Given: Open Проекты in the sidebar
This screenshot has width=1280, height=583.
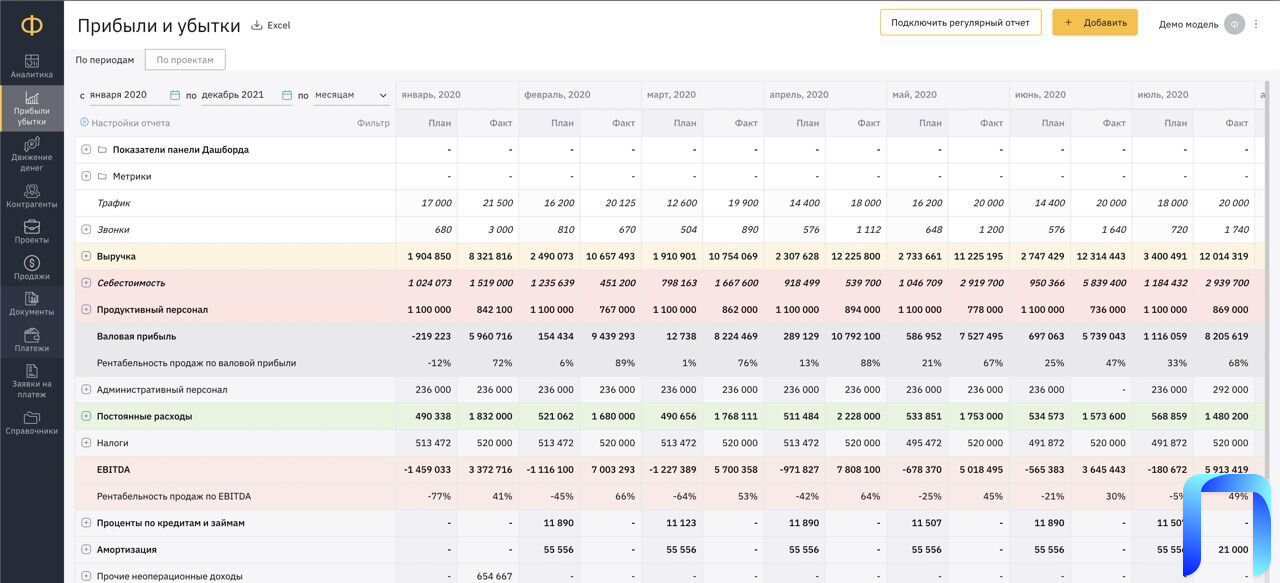Looking at the screenshot, I should click(x=32, y=233).
